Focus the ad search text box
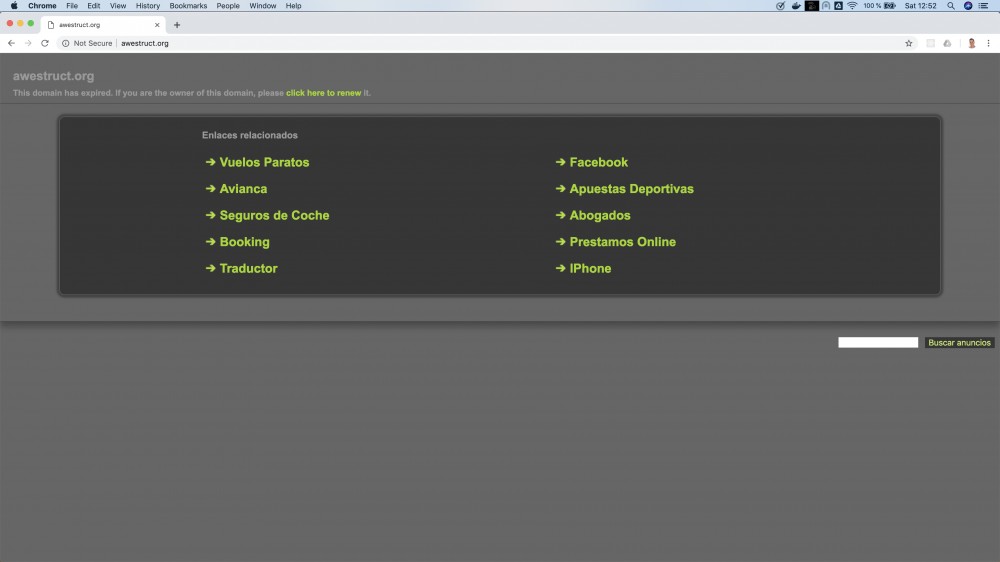Image resolution: width=1000 pixels, height=562 pixels. pos(878,343)
